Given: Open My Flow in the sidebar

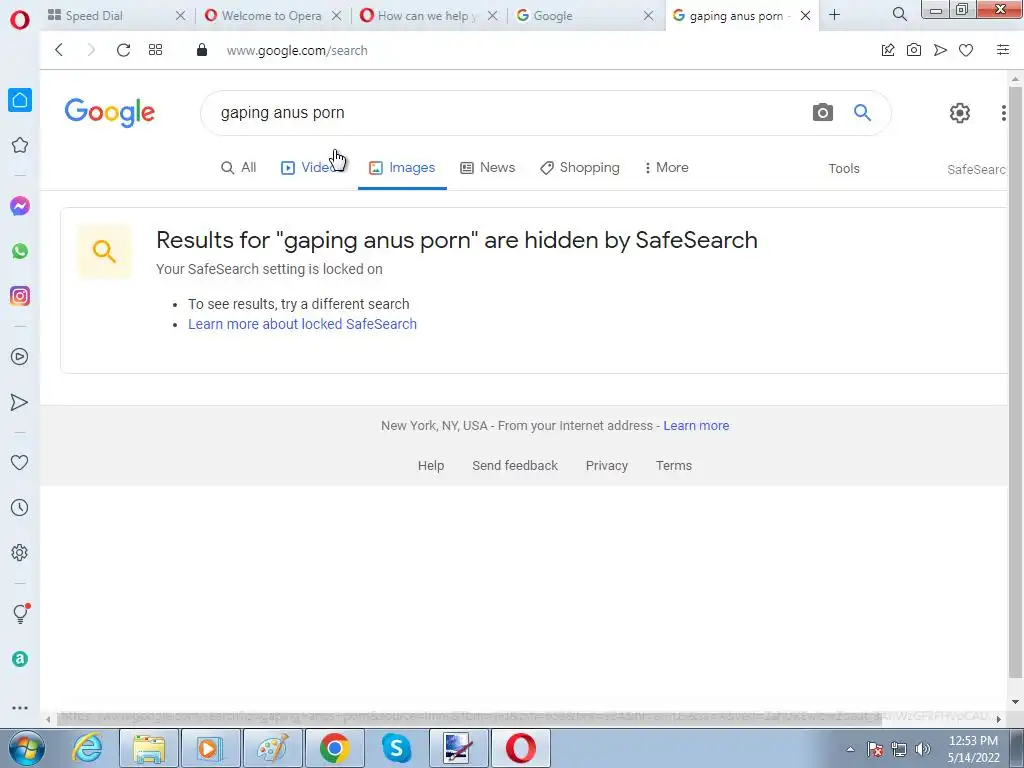Looking at the screenshot, I should coord(20,402).
